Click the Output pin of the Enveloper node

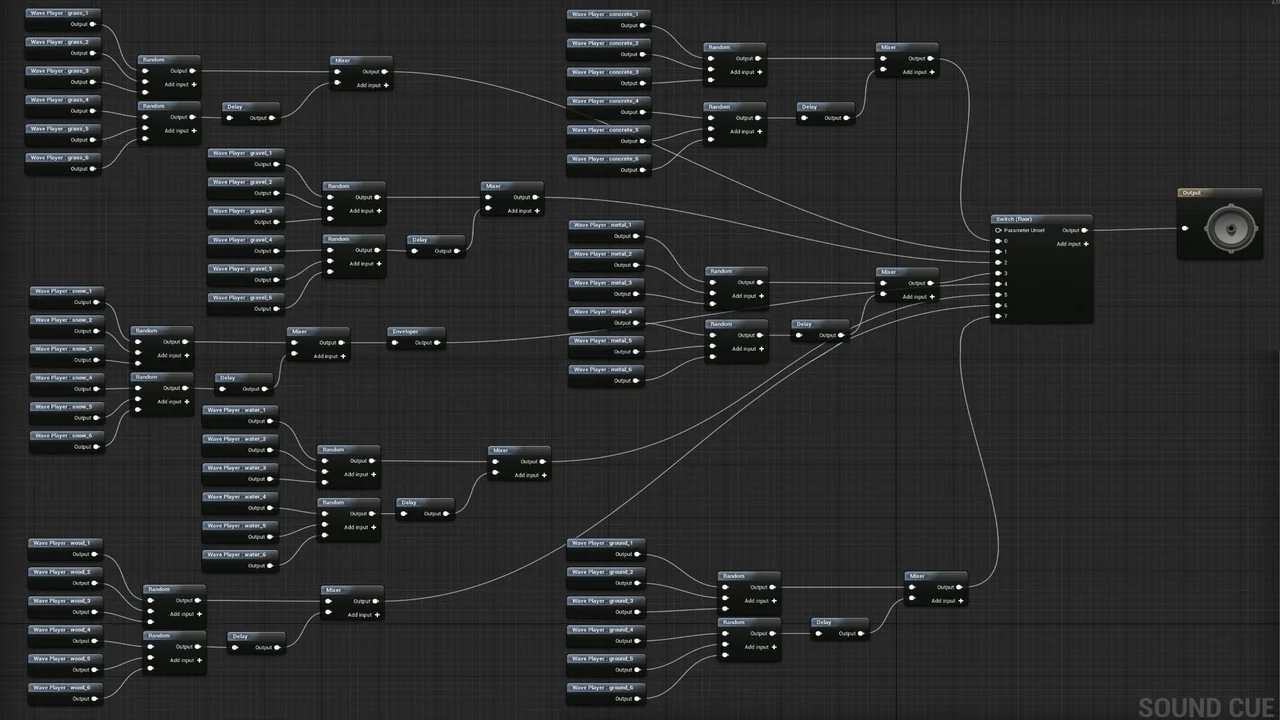tap(437, 342)
